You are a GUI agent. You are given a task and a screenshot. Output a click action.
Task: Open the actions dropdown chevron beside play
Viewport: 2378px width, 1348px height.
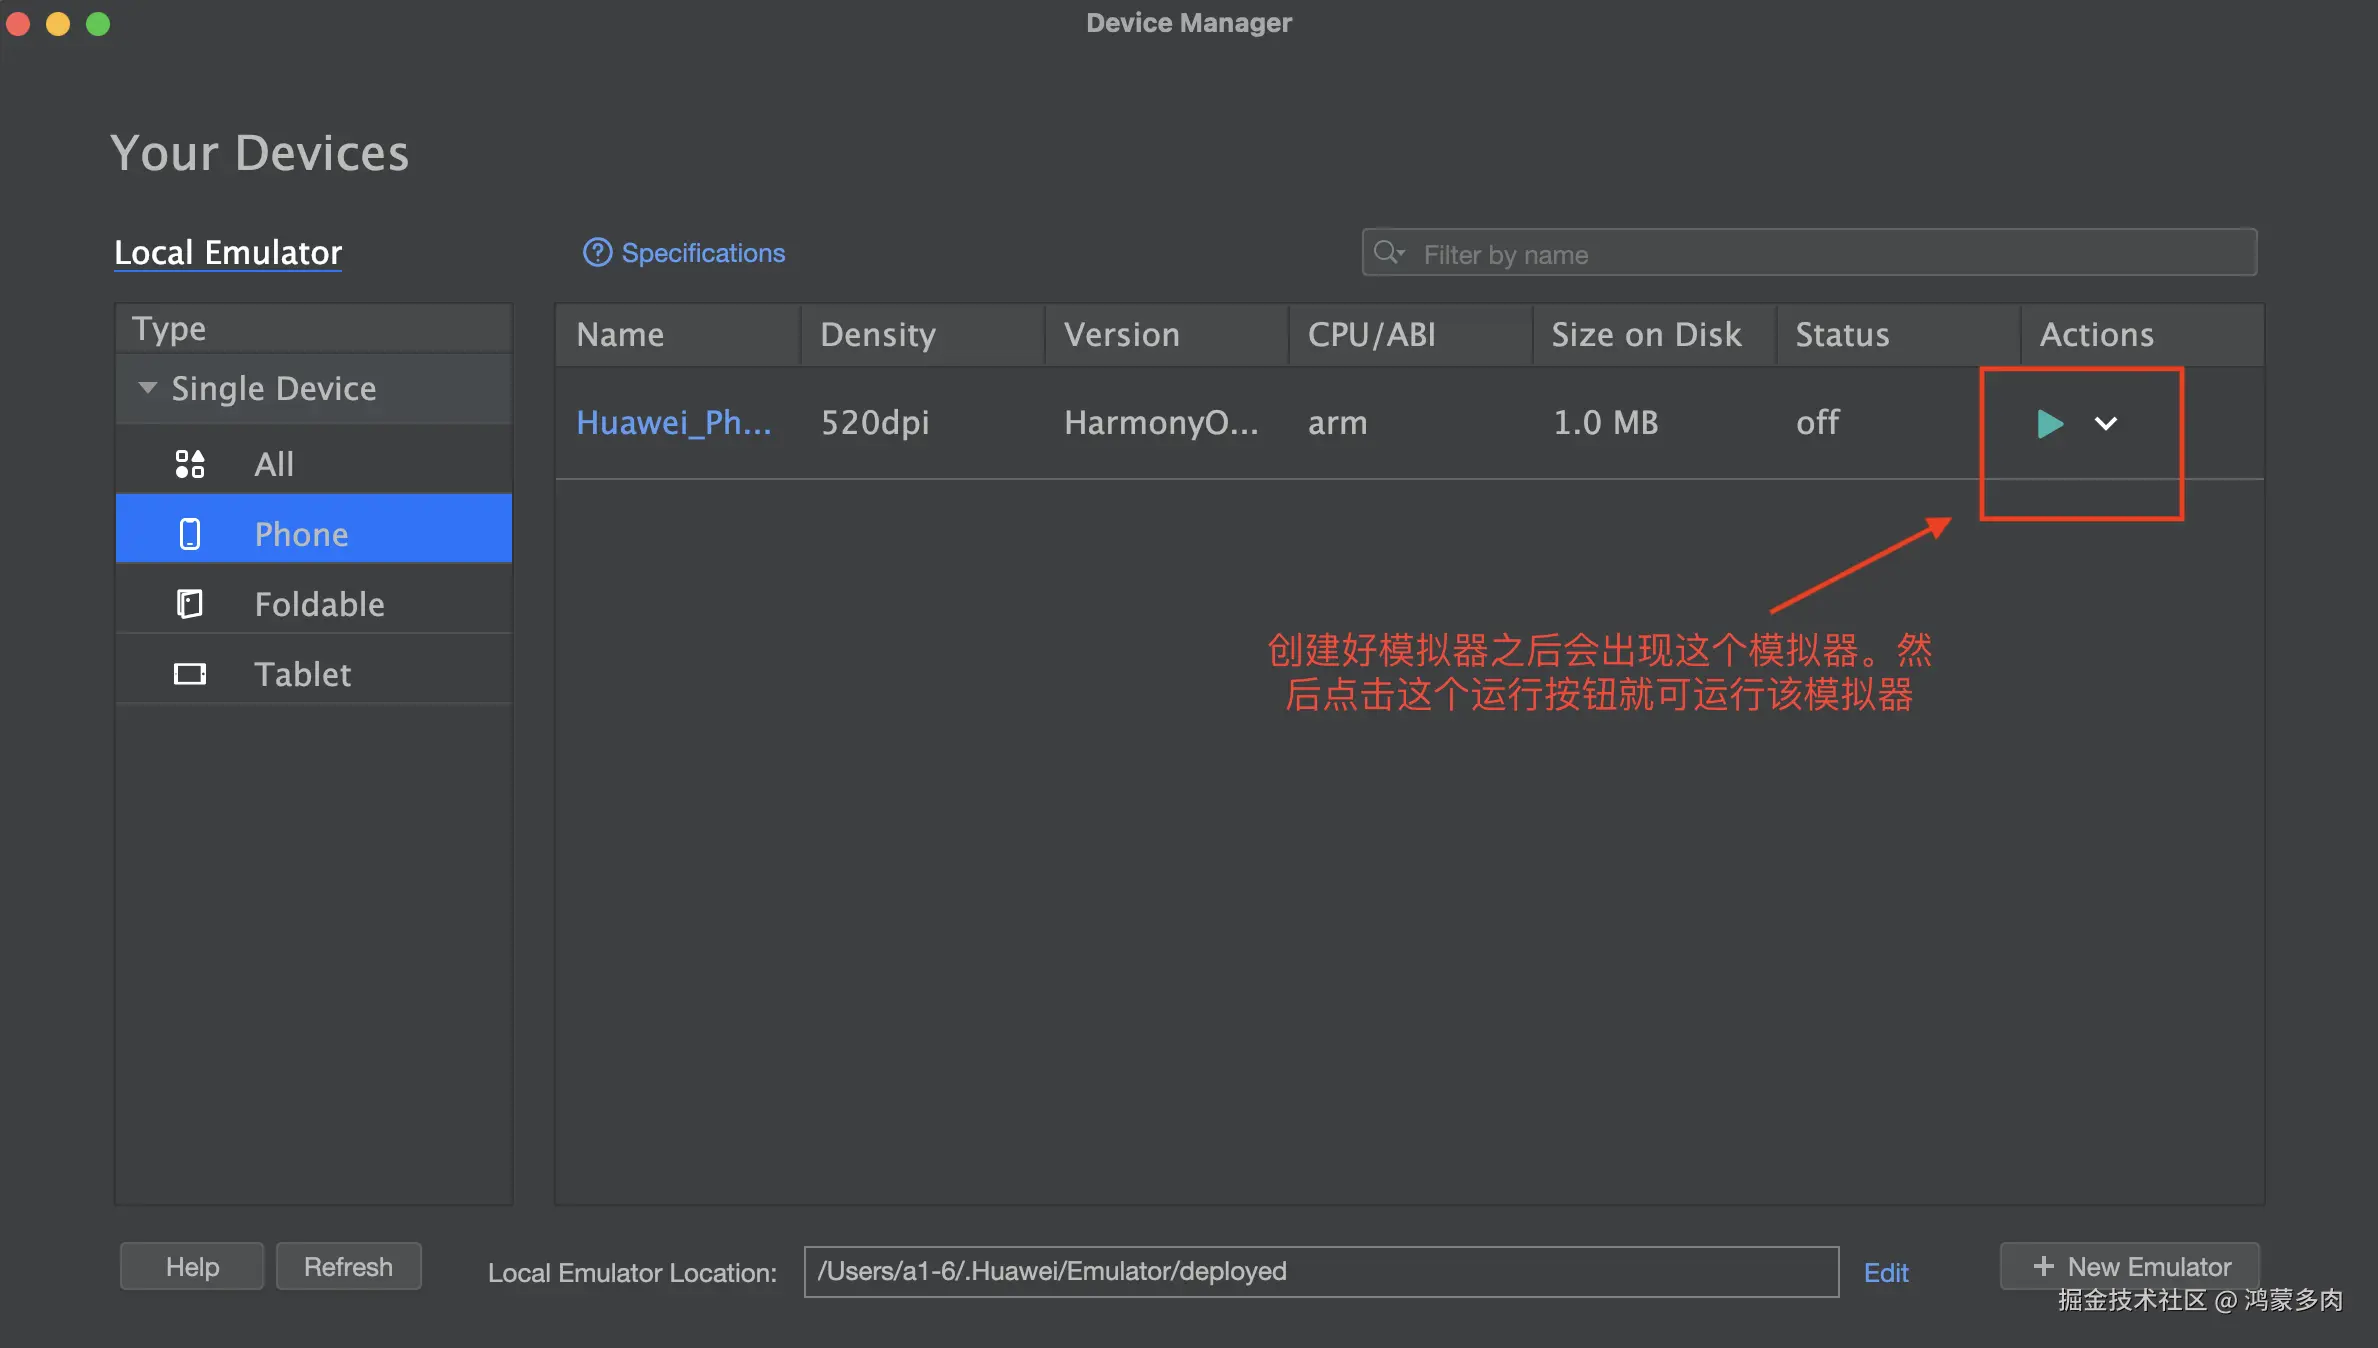pyautogui.click(x=2105, y=424)
